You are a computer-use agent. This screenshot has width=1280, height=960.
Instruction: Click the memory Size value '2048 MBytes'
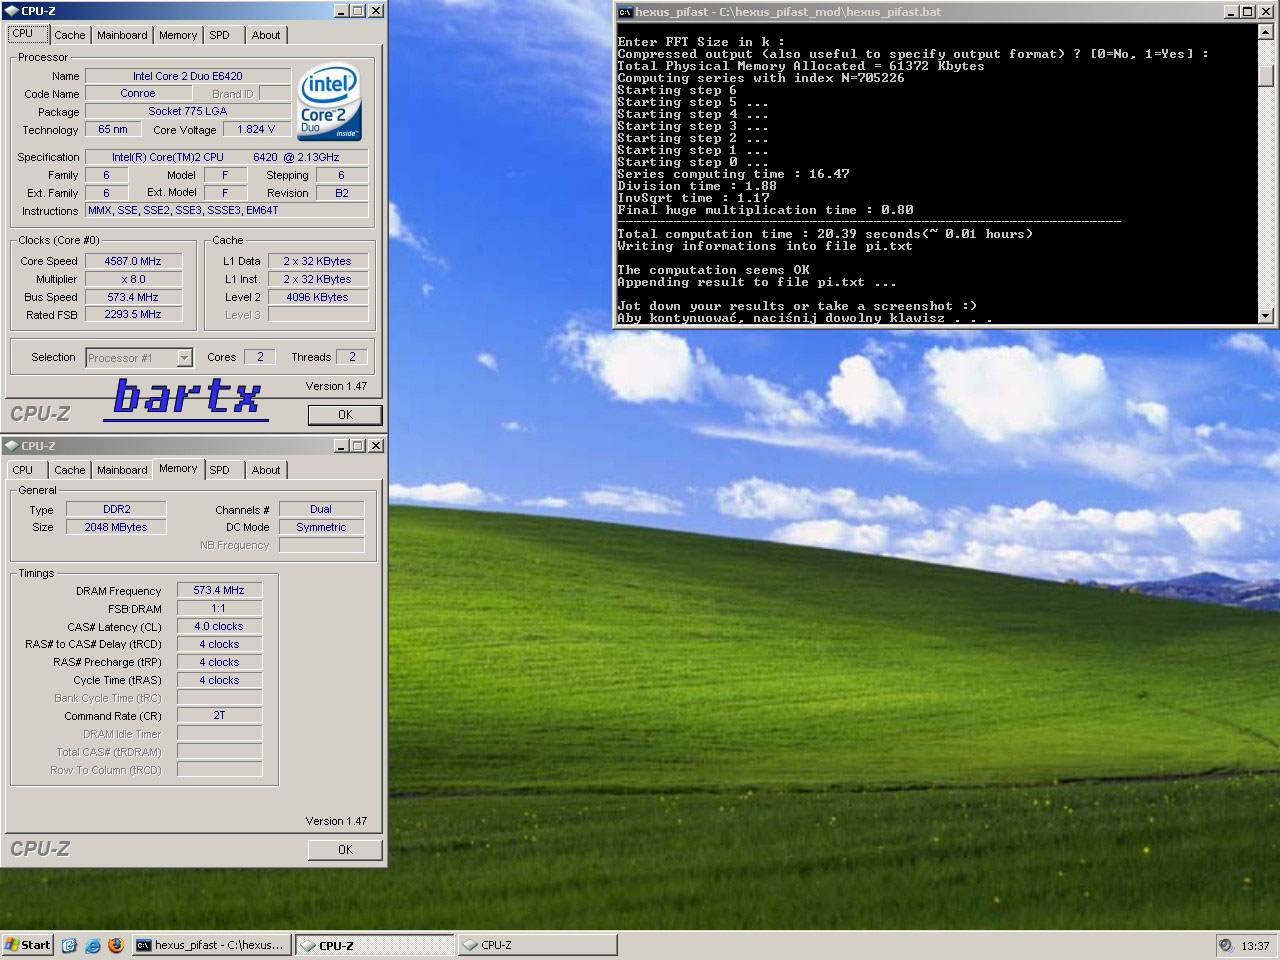116,527
